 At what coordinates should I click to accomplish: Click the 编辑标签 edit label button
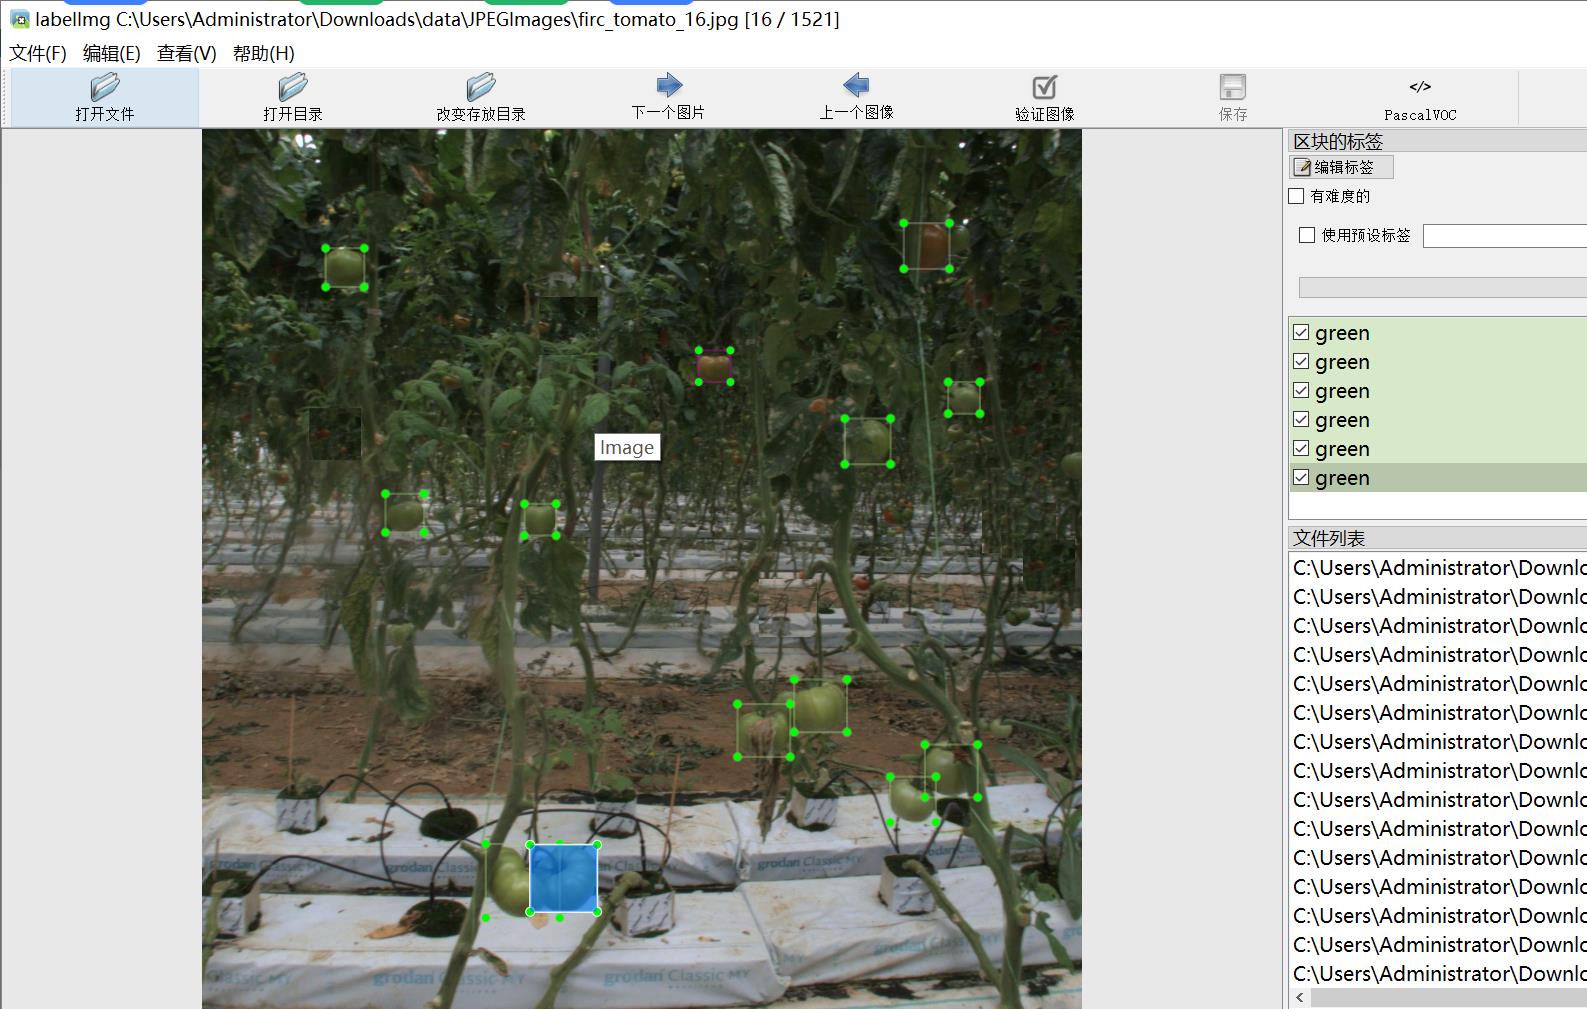pyautogui.click(x=1341, y=167)
